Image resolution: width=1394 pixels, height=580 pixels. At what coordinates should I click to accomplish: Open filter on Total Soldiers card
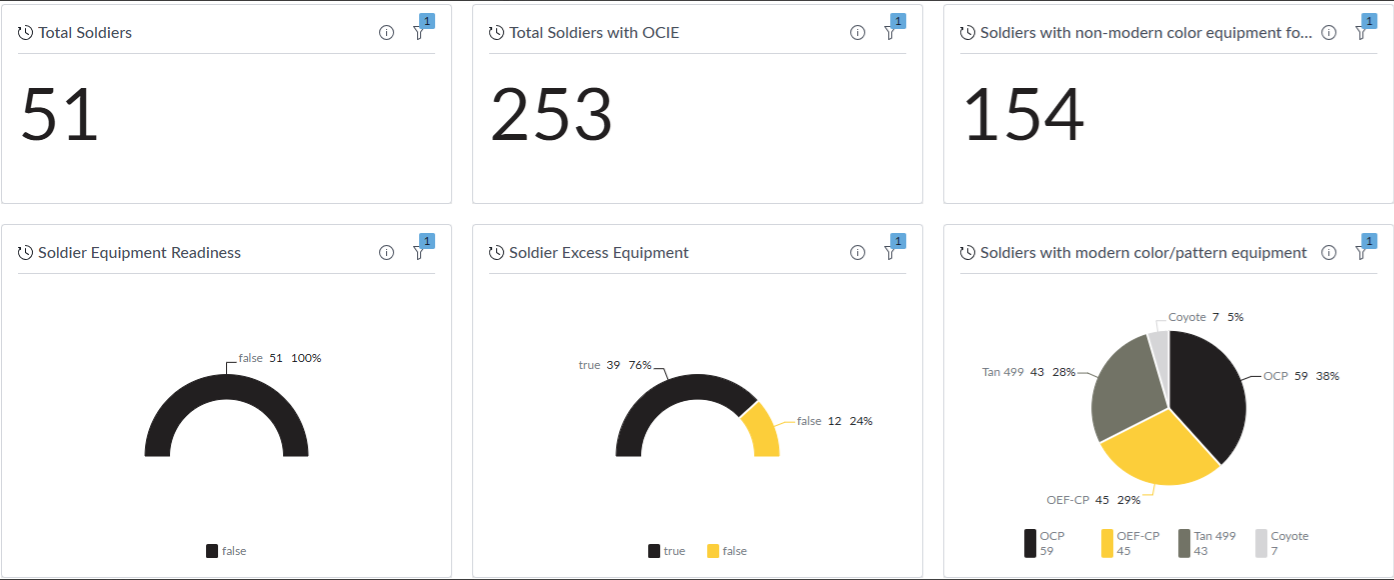[418, 33]
